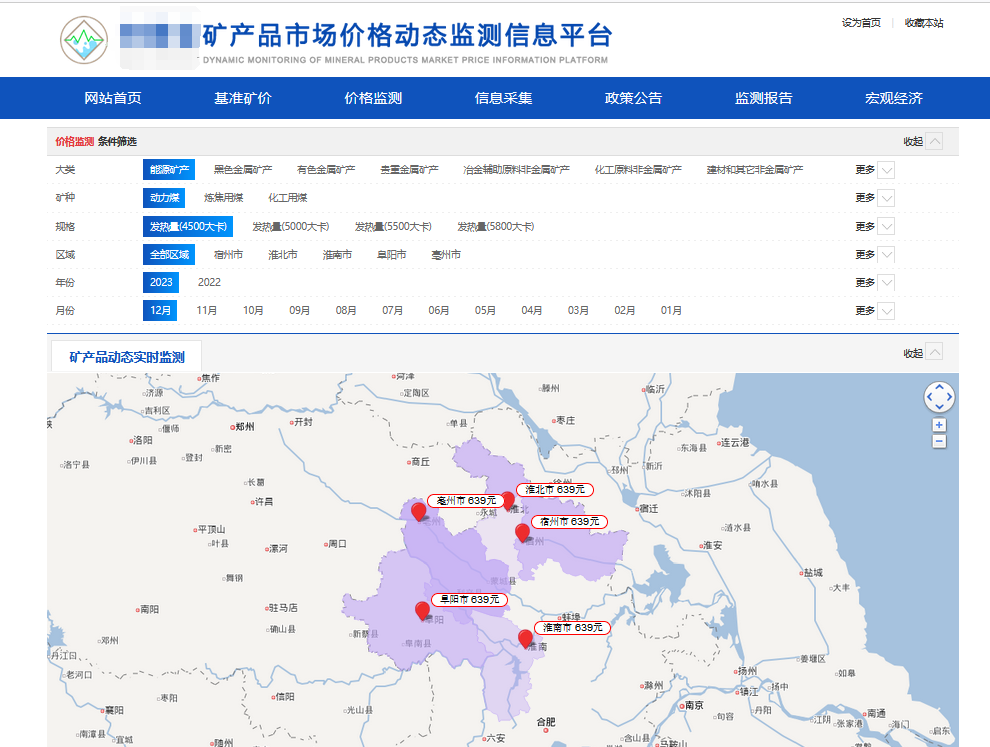Click the platform logo emblem
The width and height of the screenshot is (990, 747).
tap(84, 40)
